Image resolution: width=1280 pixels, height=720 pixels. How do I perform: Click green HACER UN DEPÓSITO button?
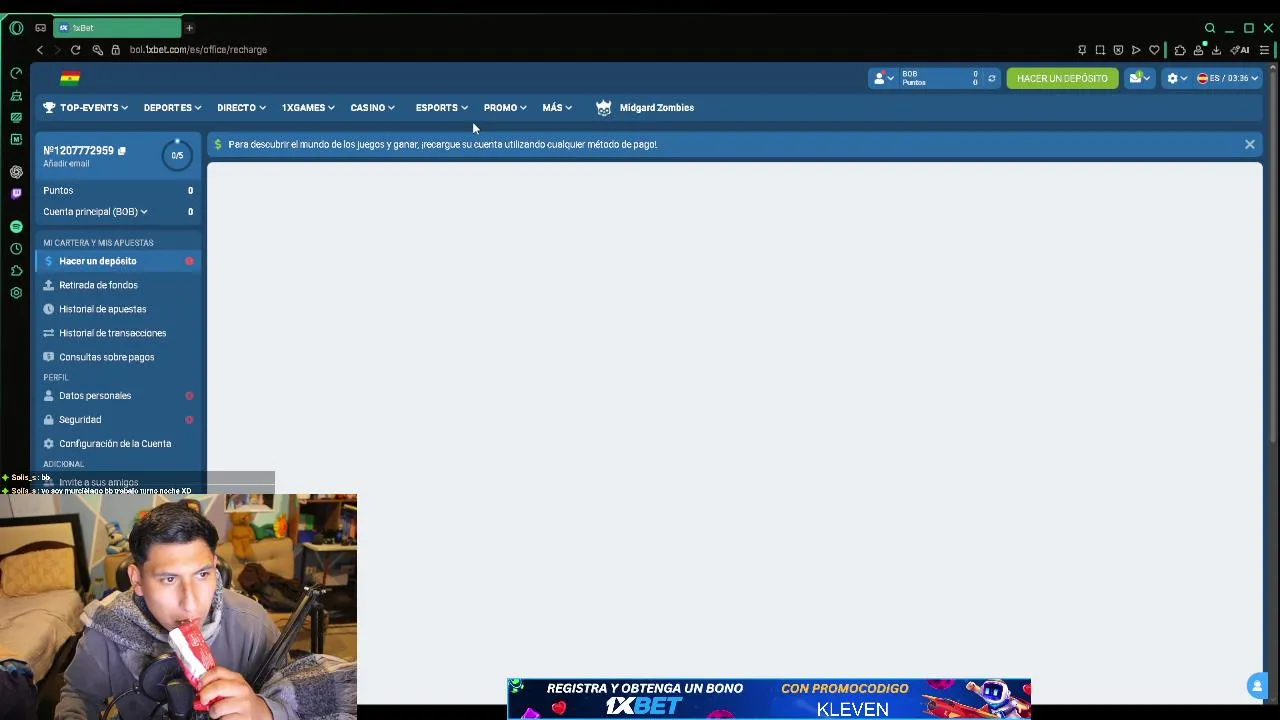[1062, 78]
